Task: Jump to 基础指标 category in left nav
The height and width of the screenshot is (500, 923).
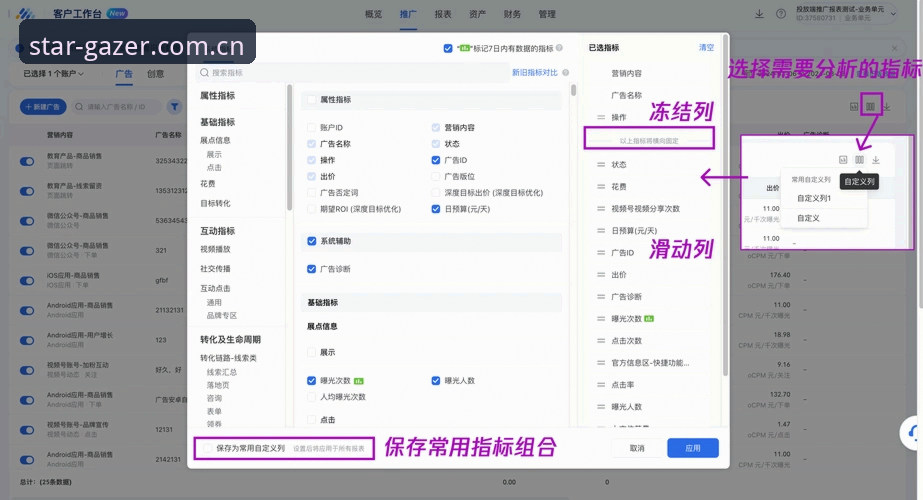Action: click(x=217, y=122)
